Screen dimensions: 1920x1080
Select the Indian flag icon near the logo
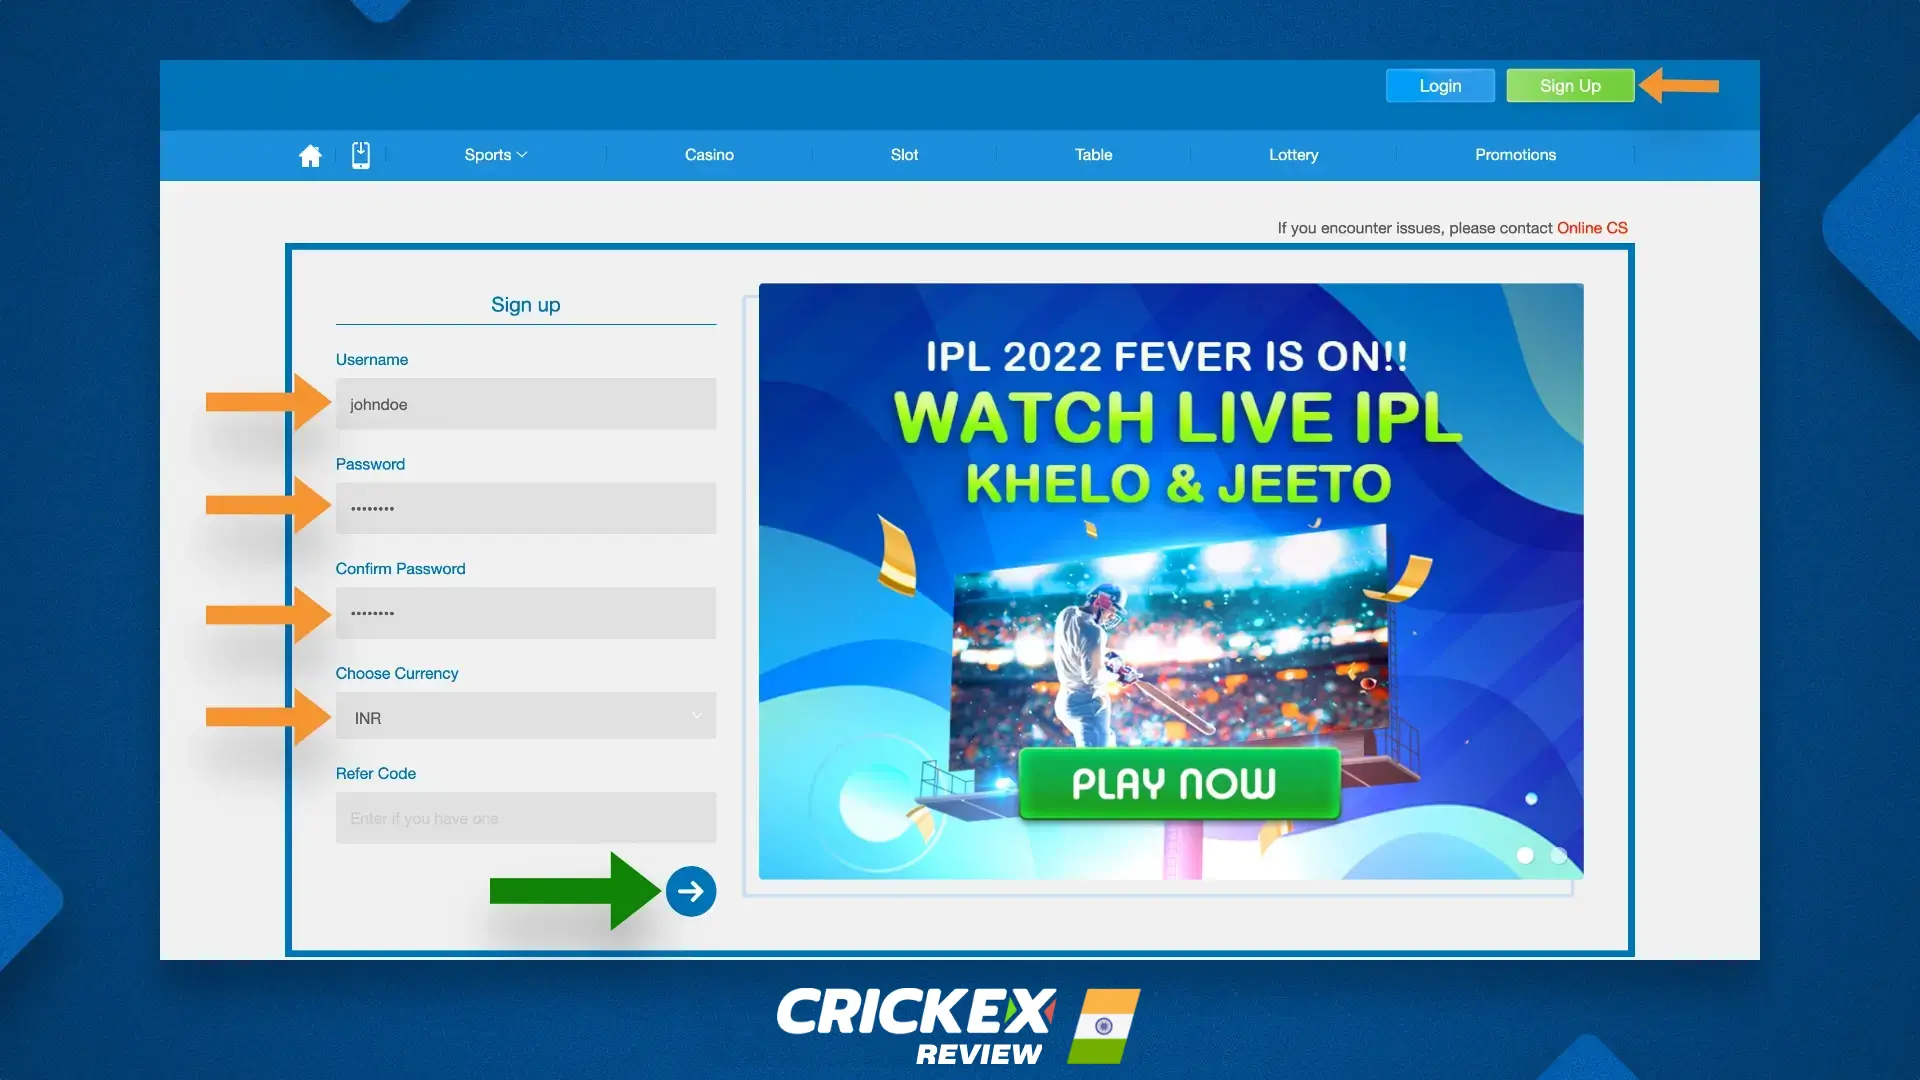point(1105,1026)
